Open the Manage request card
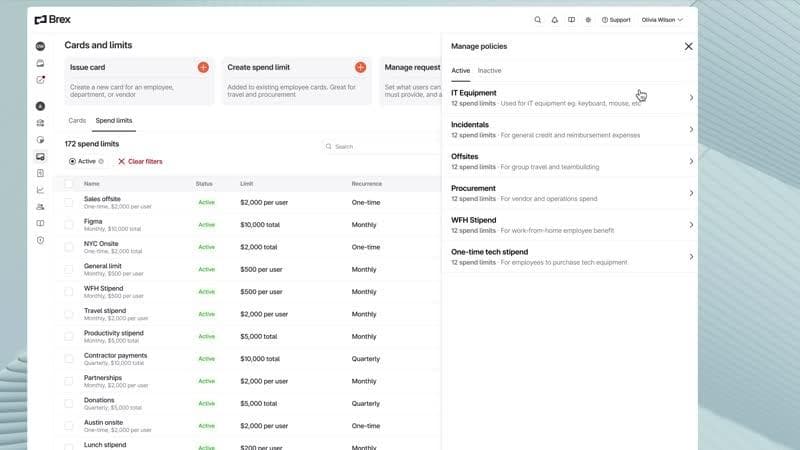The height and width of the screenshot is (450, 800). [411, 81]
